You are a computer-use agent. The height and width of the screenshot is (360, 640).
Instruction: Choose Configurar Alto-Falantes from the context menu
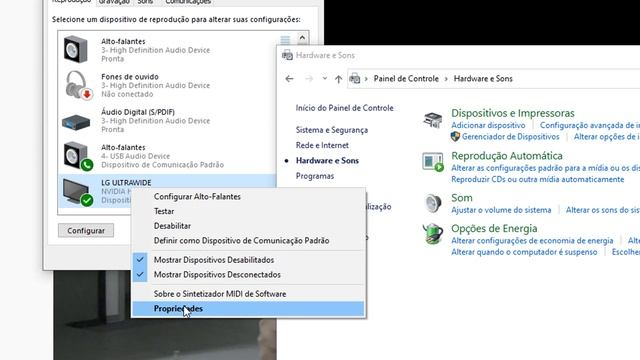pos(248,196)
